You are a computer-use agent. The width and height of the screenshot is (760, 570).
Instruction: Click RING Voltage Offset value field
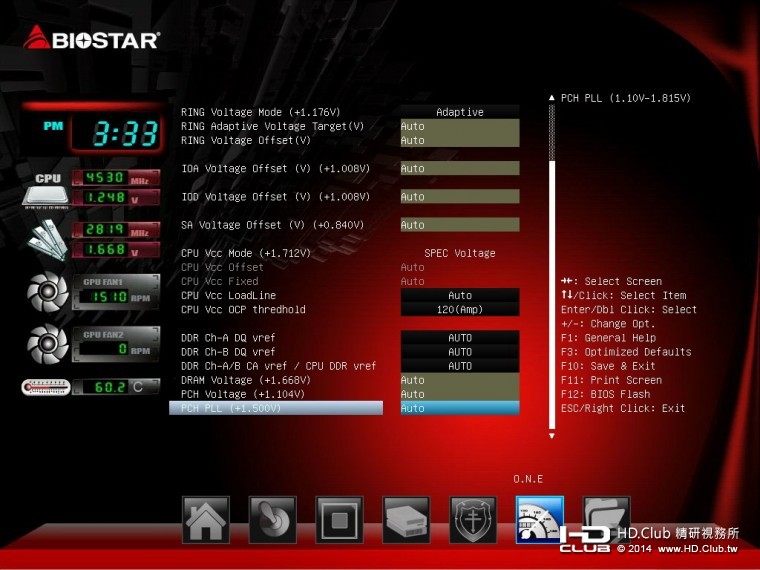pos(459,140)
